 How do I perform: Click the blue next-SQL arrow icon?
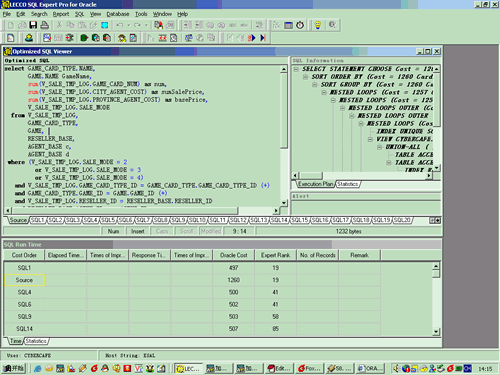pyautogui.click(x=252, y=38)
